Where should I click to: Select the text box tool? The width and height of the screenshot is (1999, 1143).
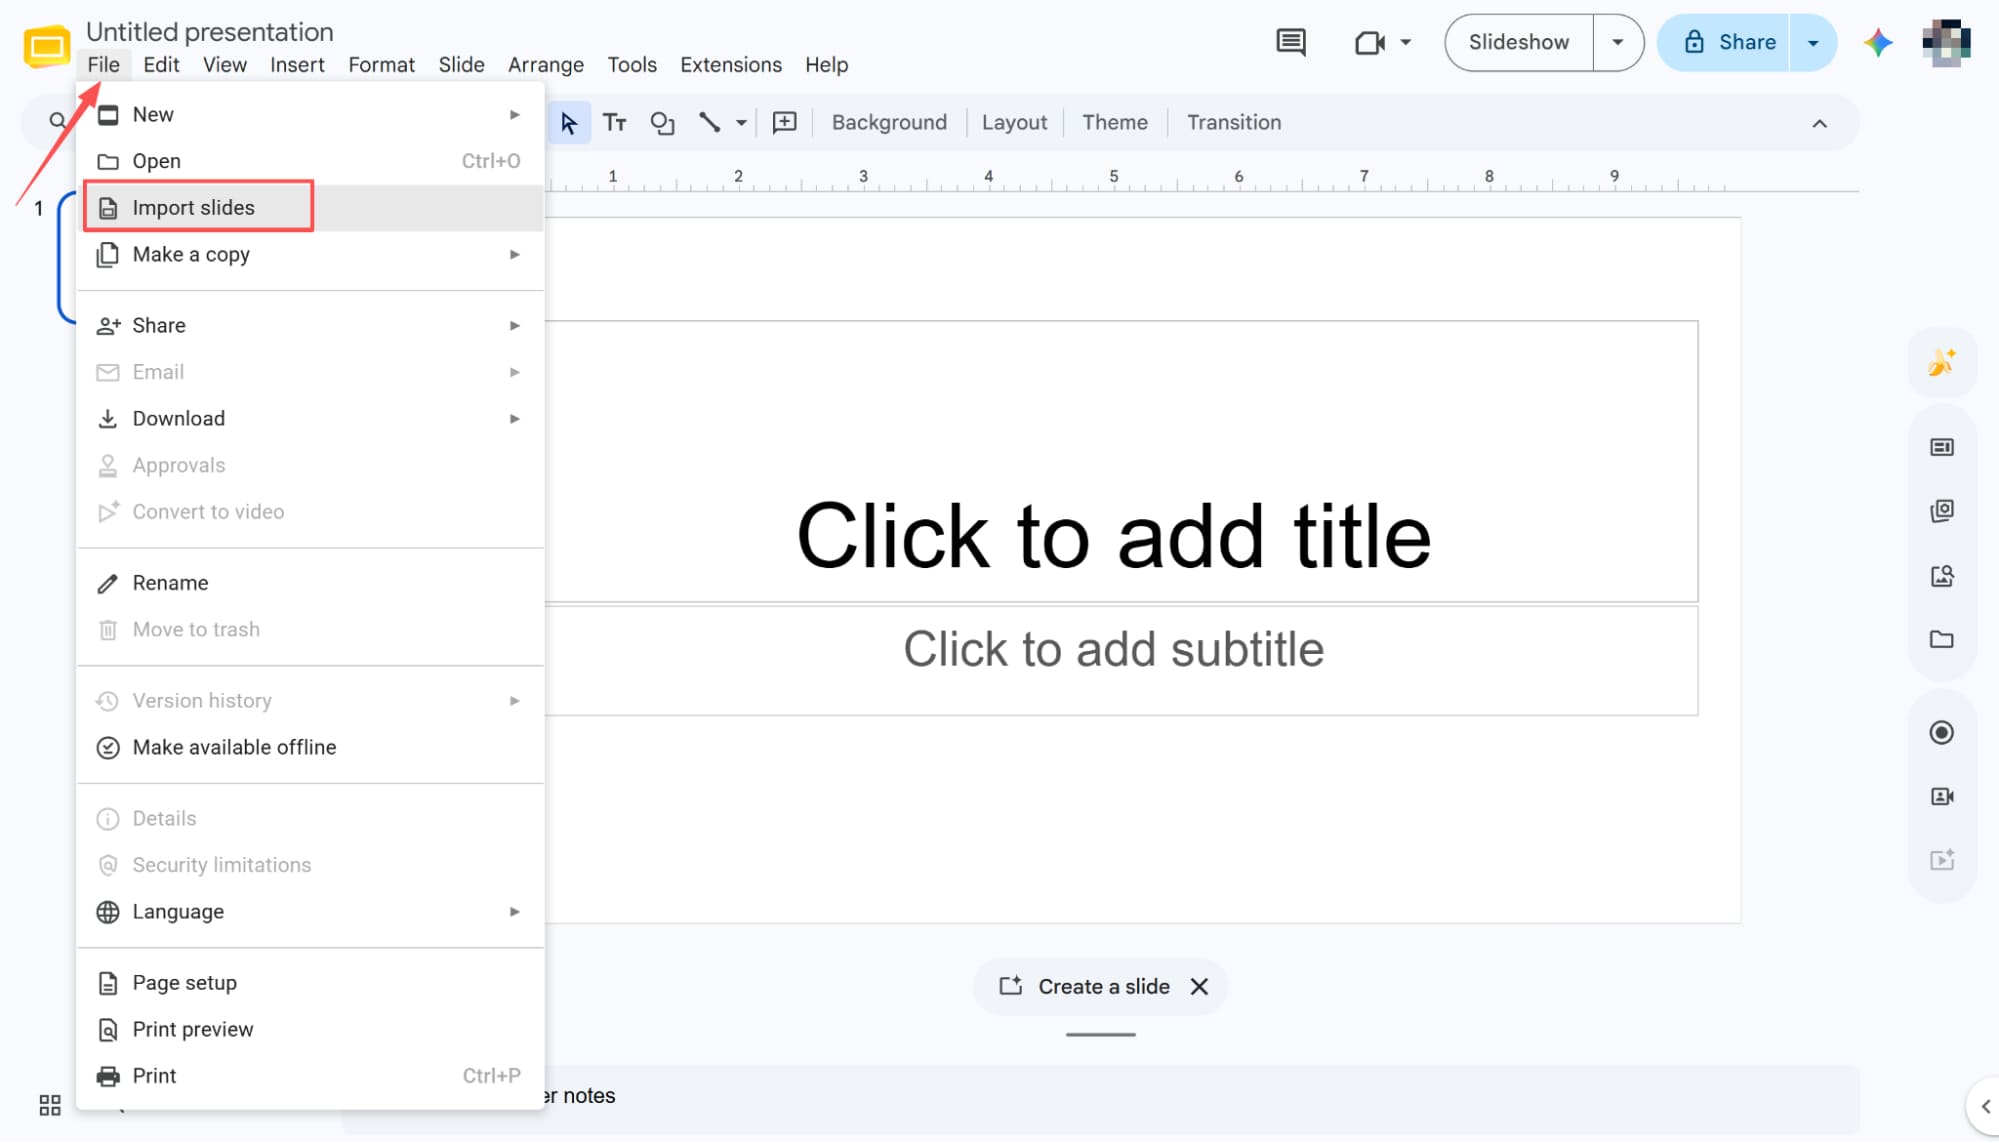click(x=615, y=122)
